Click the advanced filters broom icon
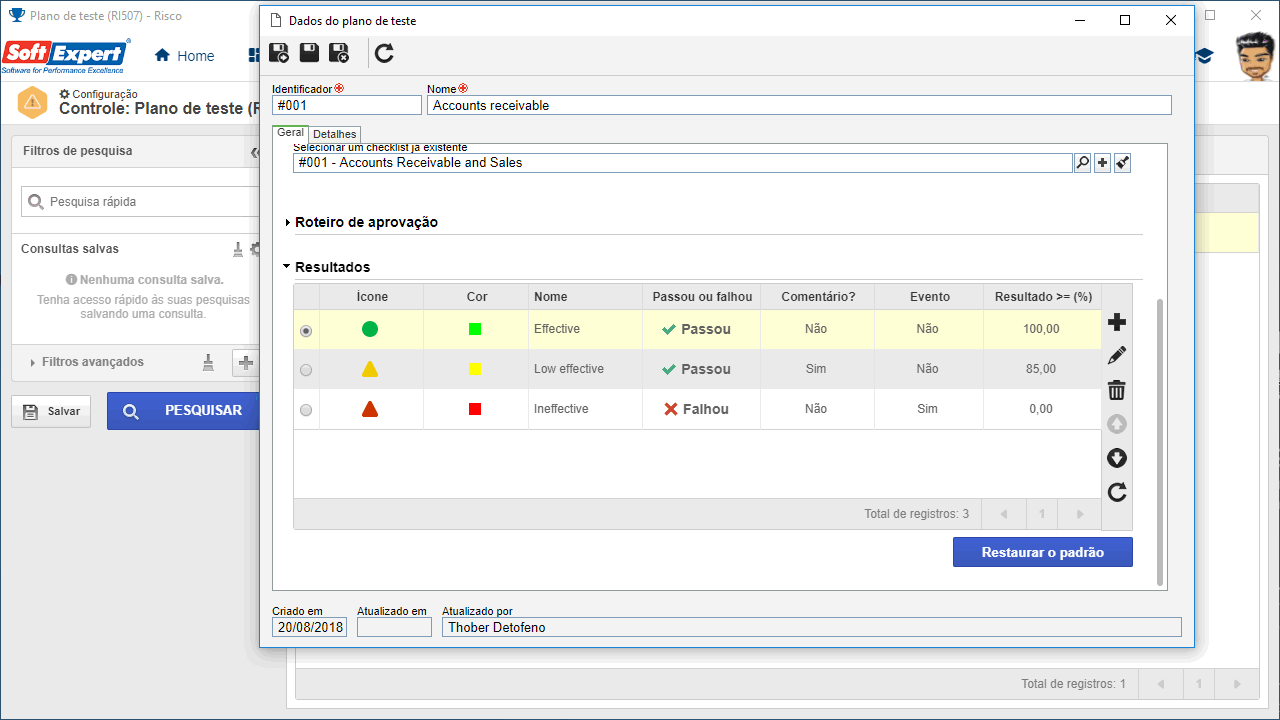 [x=208, y=362]
